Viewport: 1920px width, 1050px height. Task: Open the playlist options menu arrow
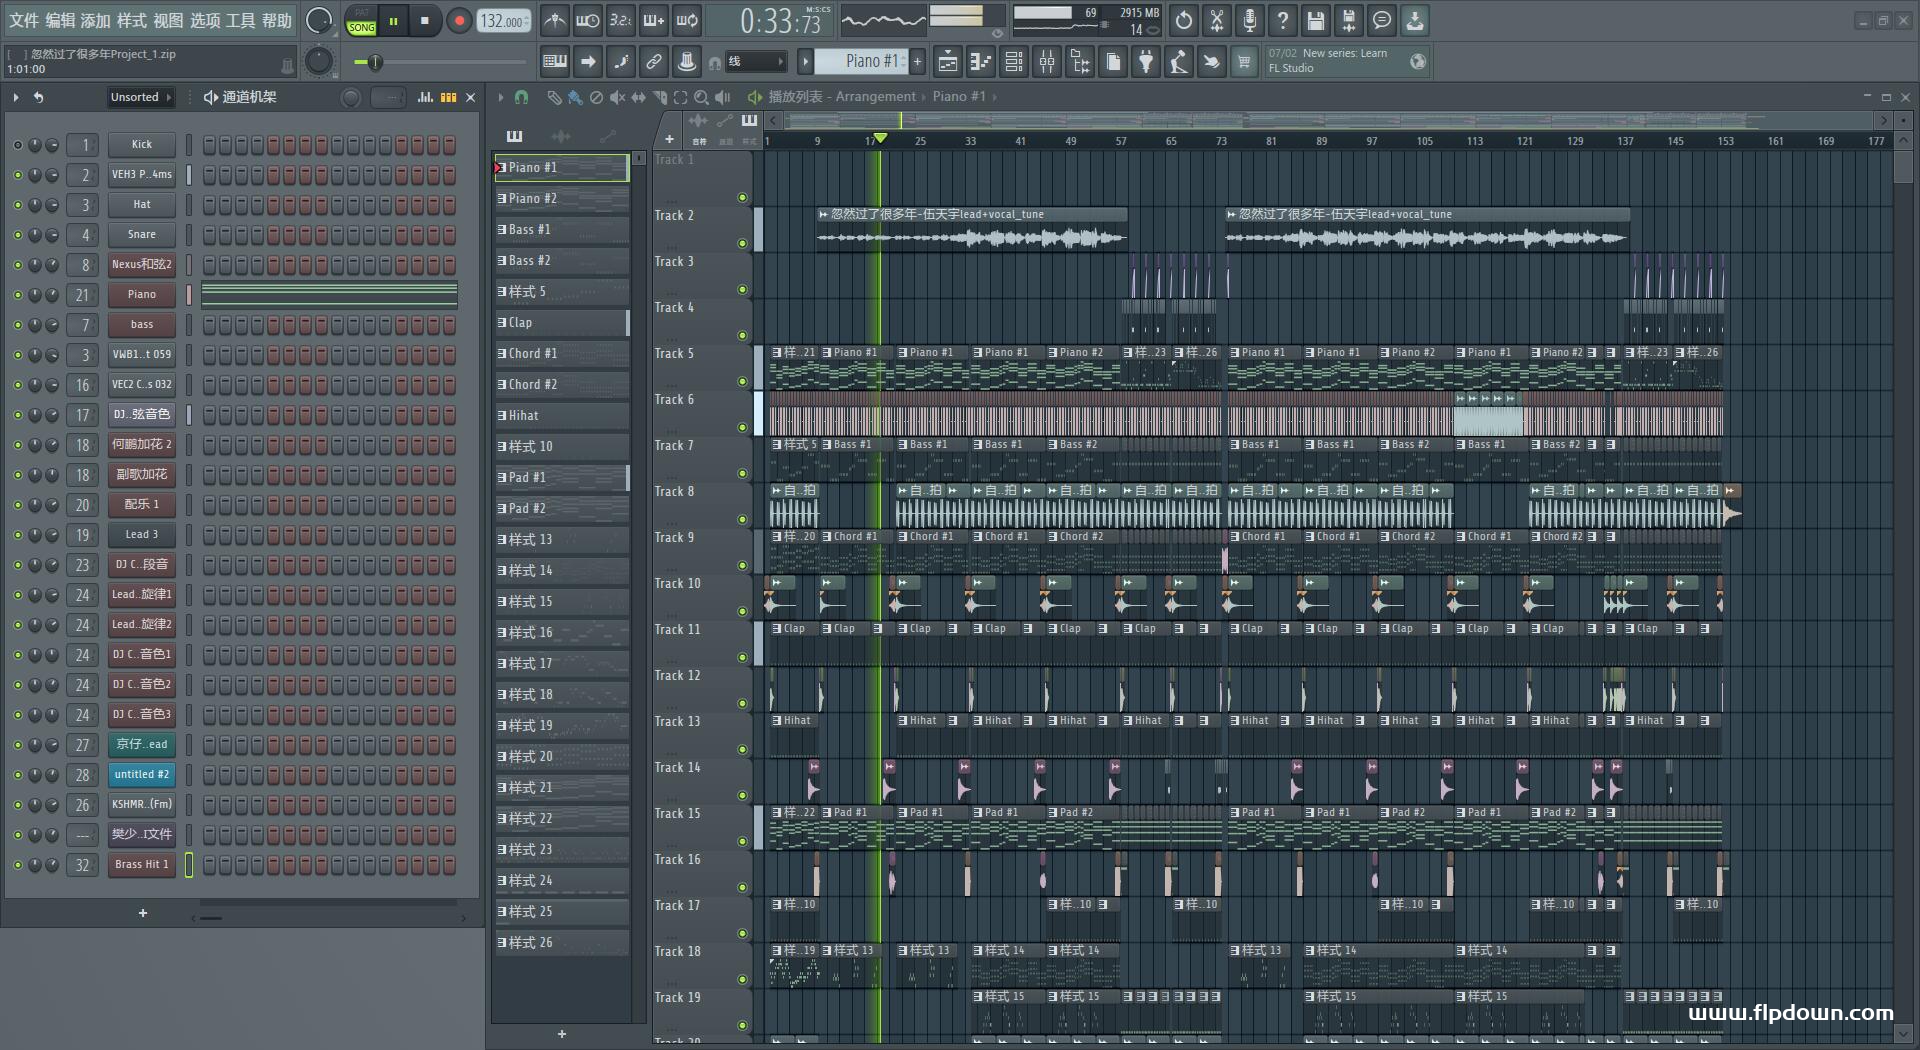coord(501,97)
